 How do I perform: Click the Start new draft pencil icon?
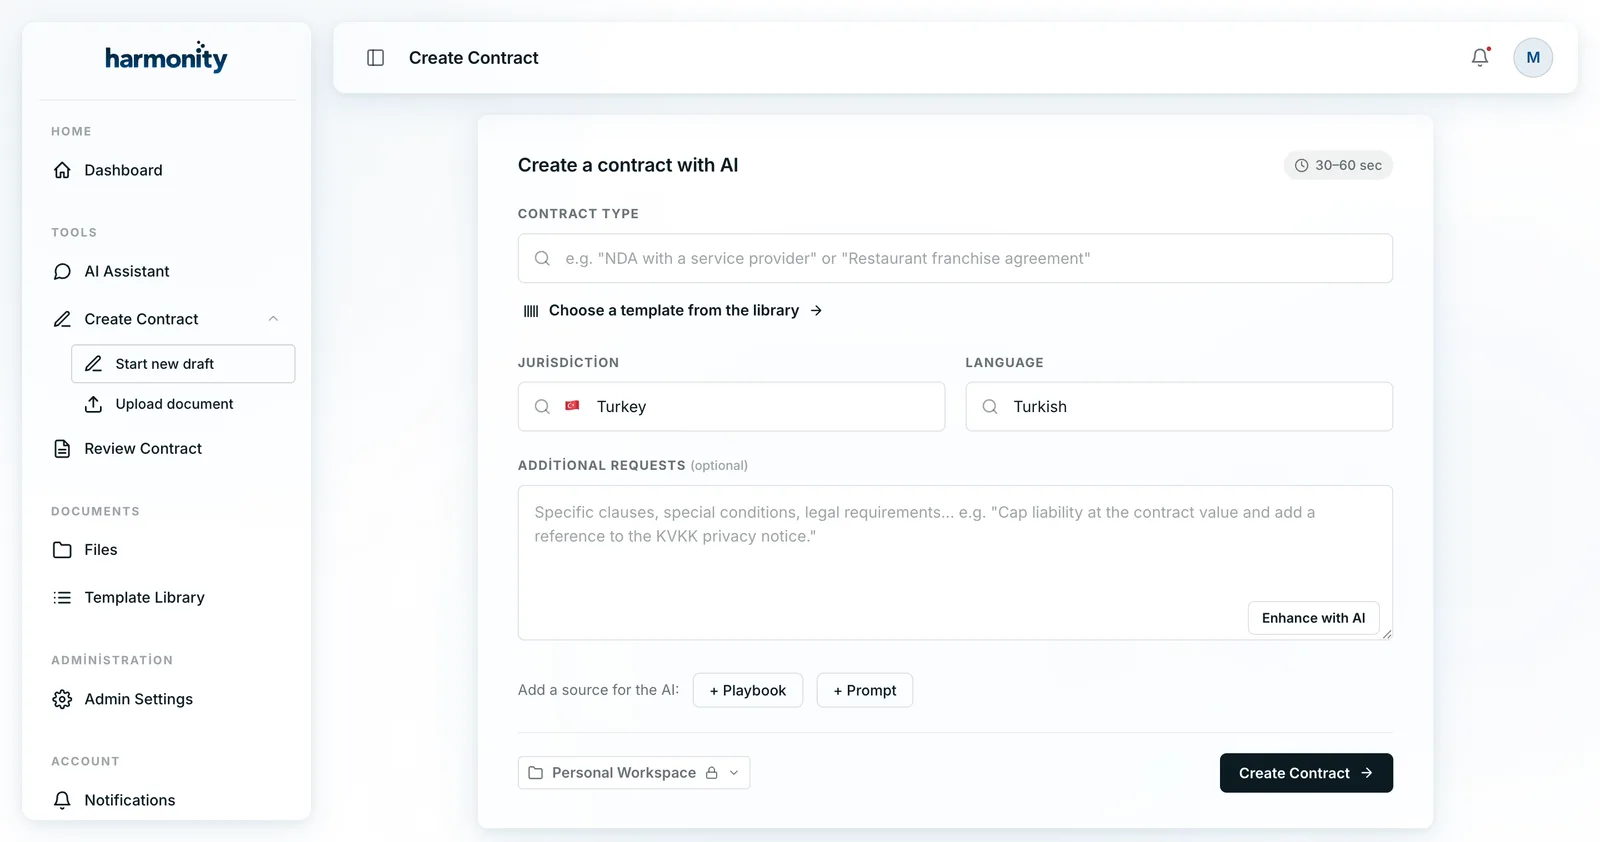[93, 364]
